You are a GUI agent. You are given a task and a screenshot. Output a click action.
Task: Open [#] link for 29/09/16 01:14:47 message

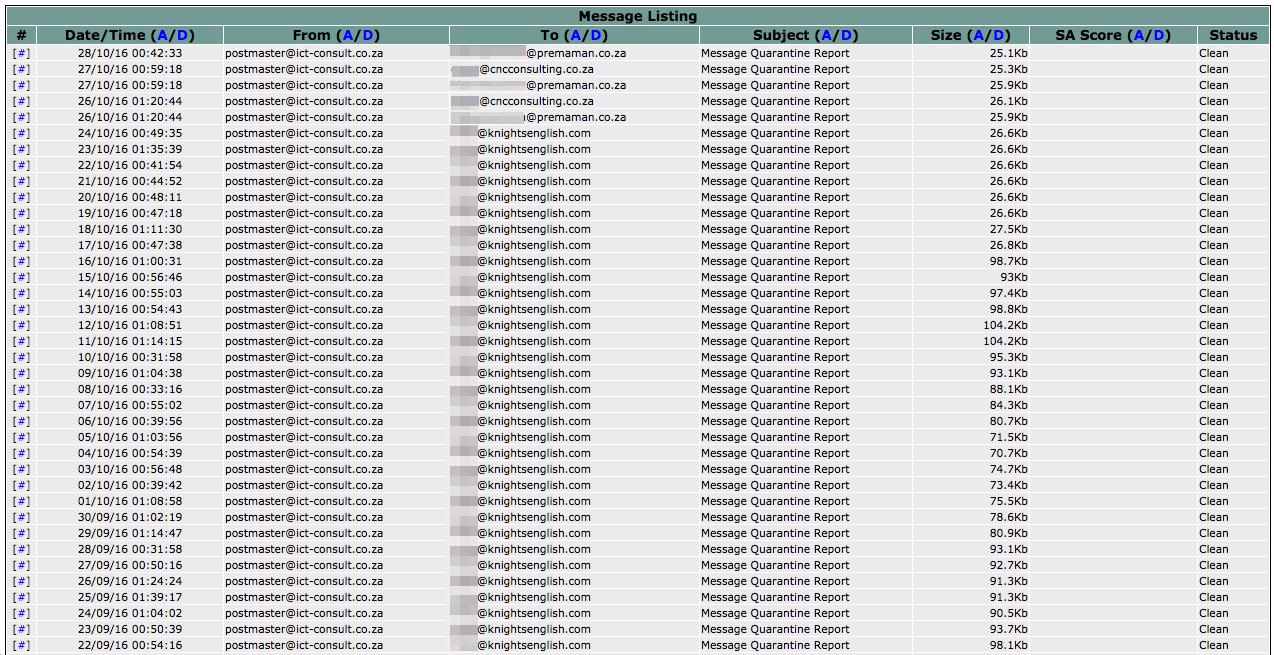21,533
